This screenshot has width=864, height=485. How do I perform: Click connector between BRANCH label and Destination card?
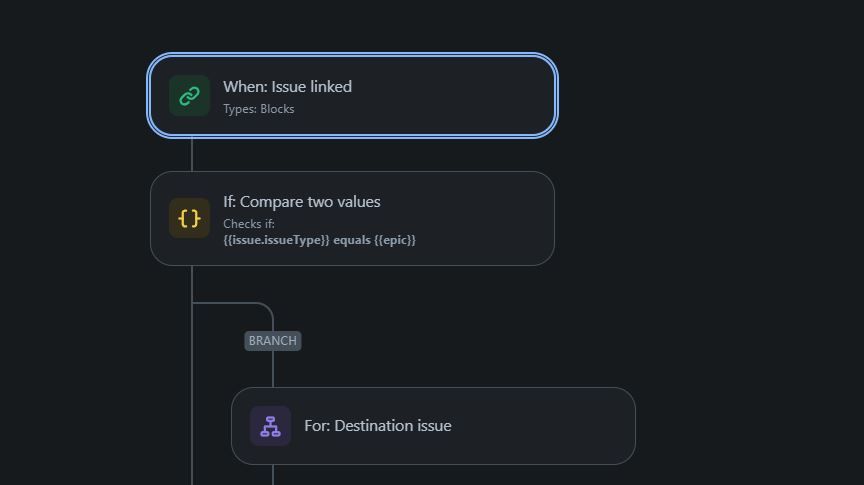point(273,369)
